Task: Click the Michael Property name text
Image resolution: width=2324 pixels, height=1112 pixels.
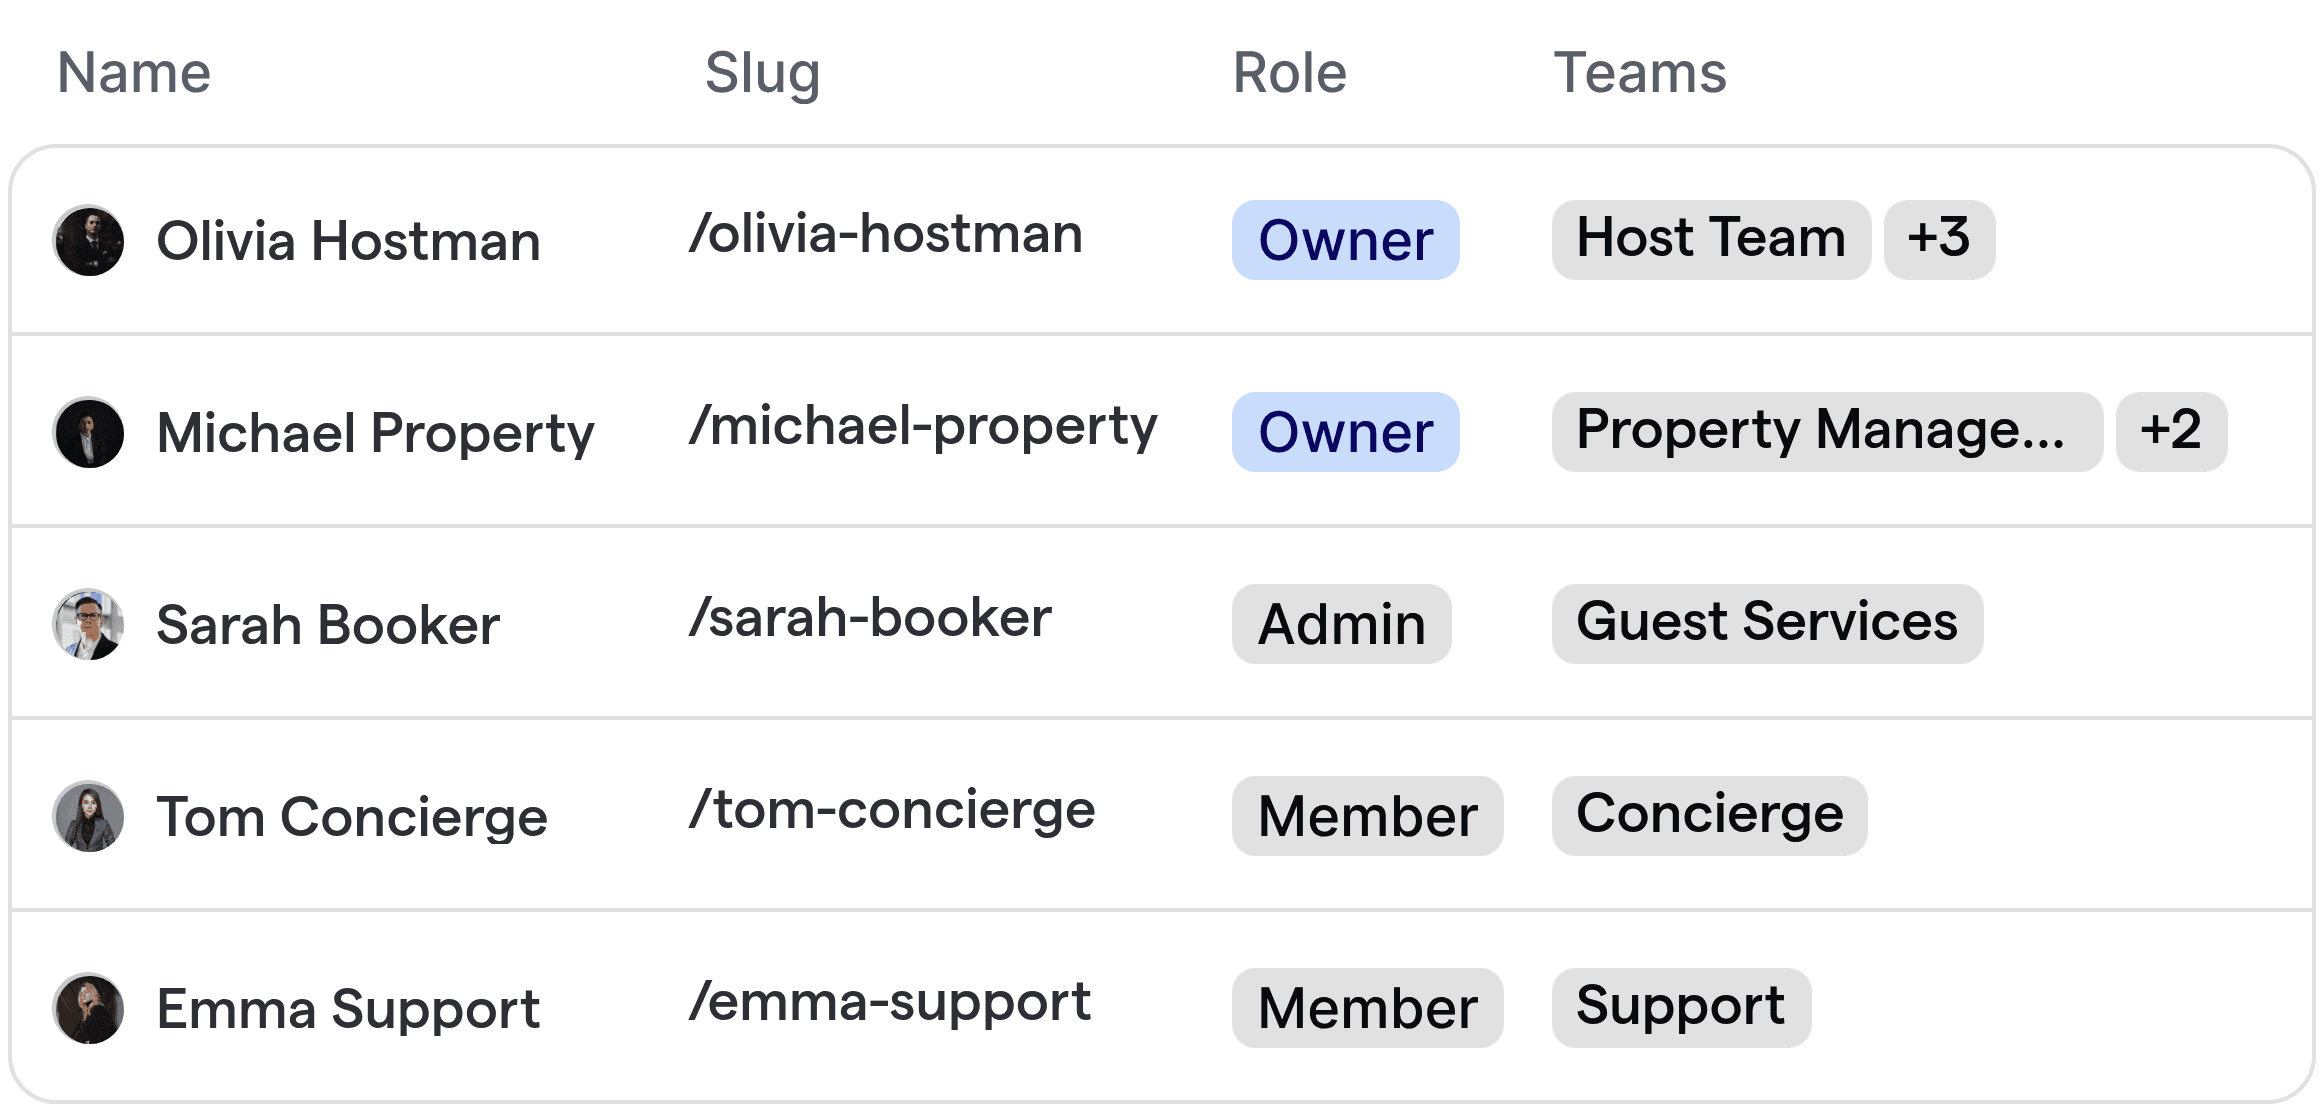Action: coord(375,434)
